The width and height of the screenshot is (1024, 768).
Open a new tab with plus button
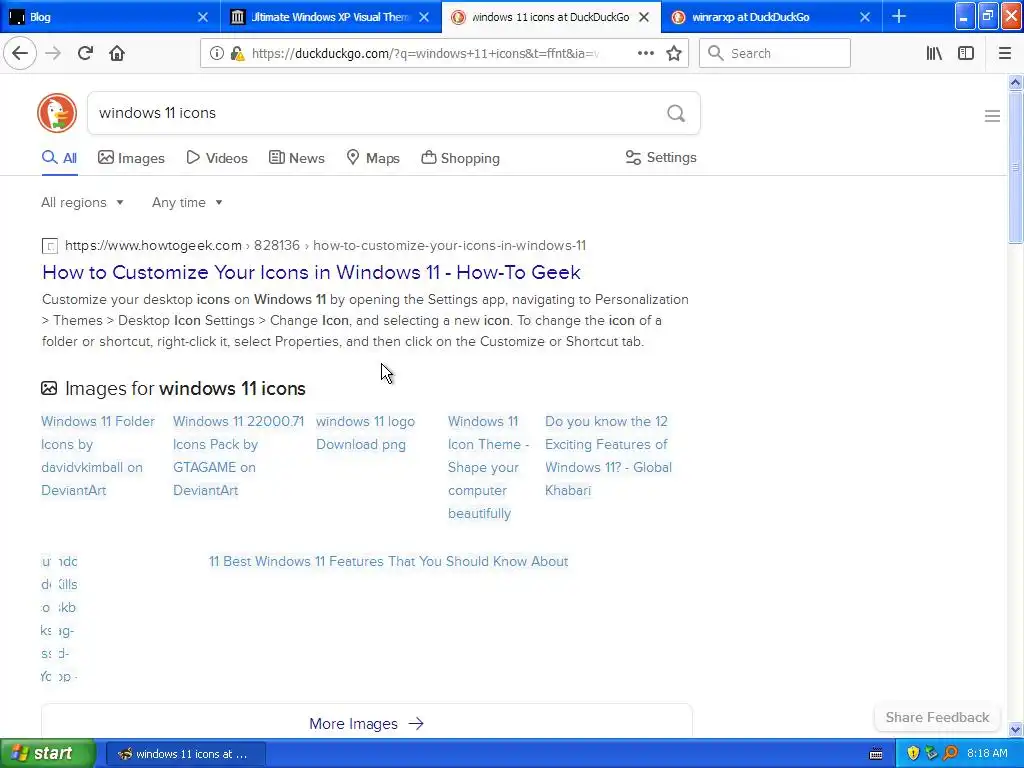point(899,16)
